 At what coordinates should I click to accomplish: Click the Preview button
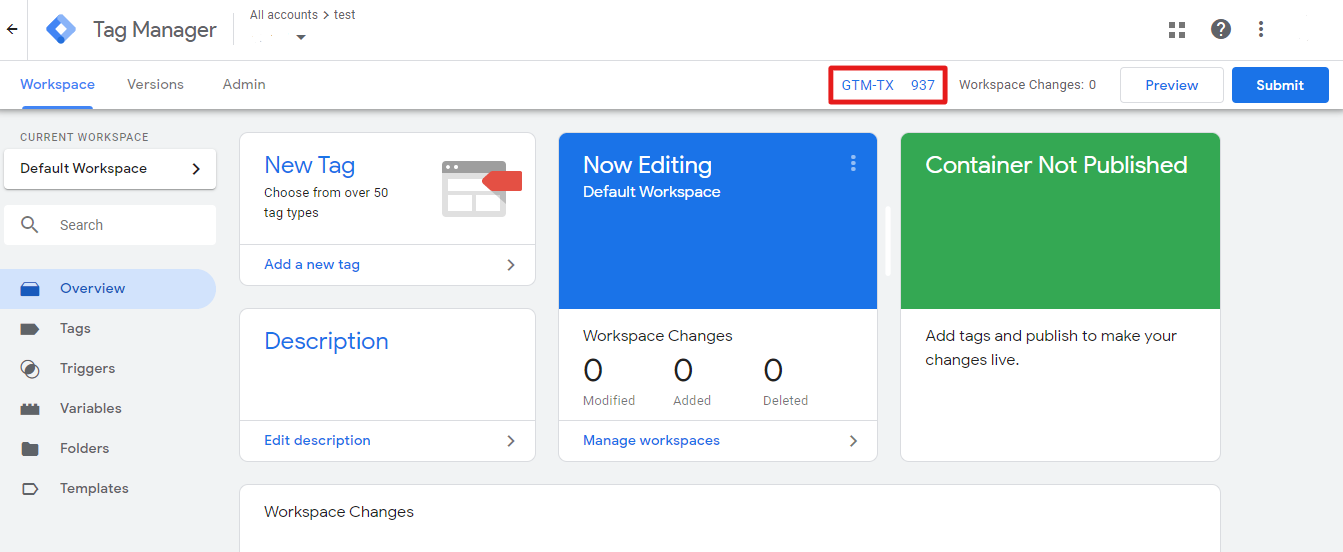1172,85
